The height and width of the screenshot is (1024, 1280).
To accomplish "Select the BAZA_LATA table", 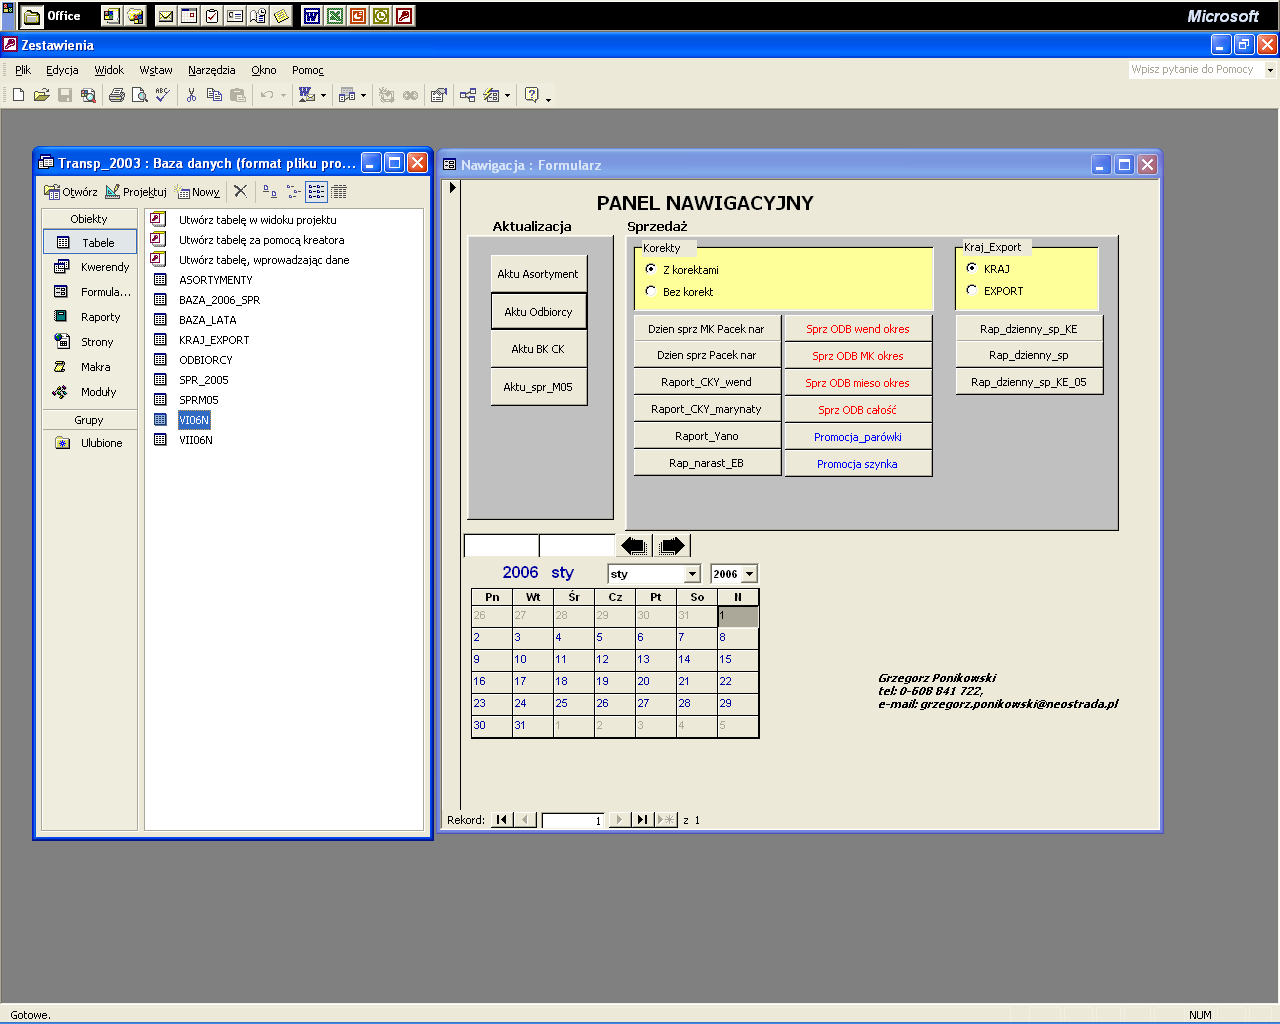I will [x=207, y=320].
